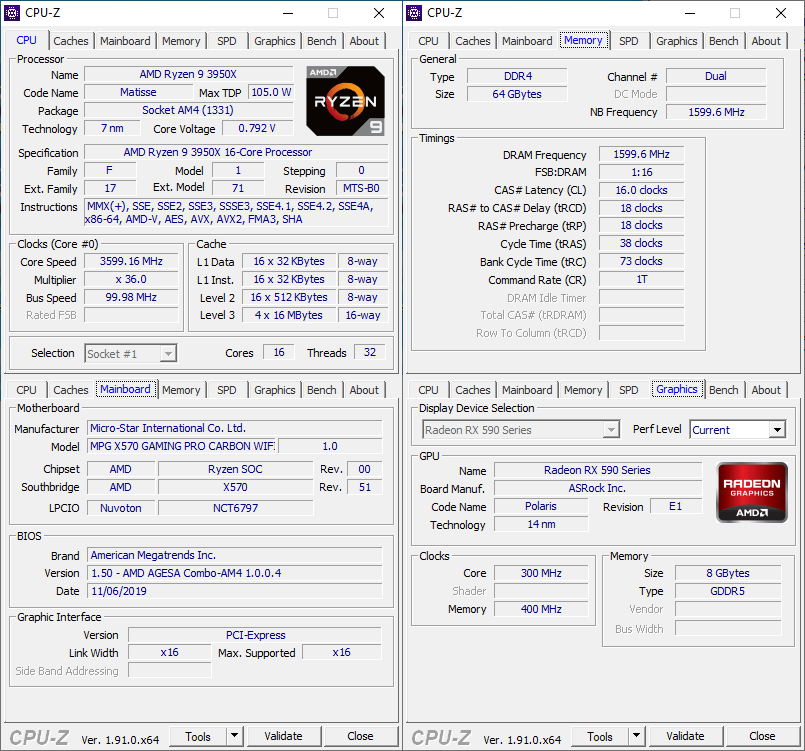Expand the Radeon RX 590 Series display device dropdown
Viewport: 805px width, 751px height.
pos(610,430)
